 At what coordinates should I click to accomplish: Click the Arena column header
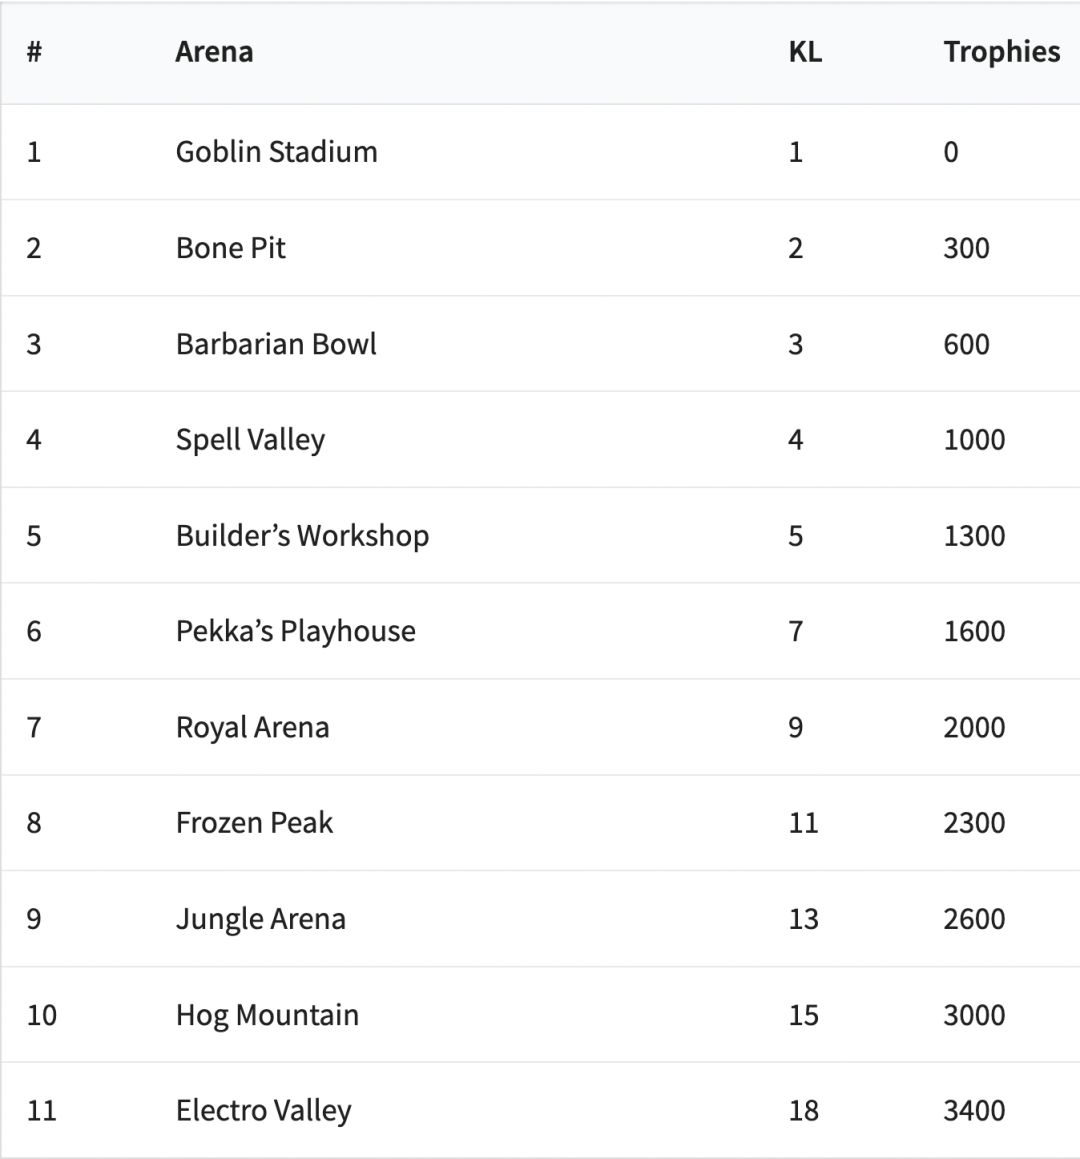[x=214, y=52]
